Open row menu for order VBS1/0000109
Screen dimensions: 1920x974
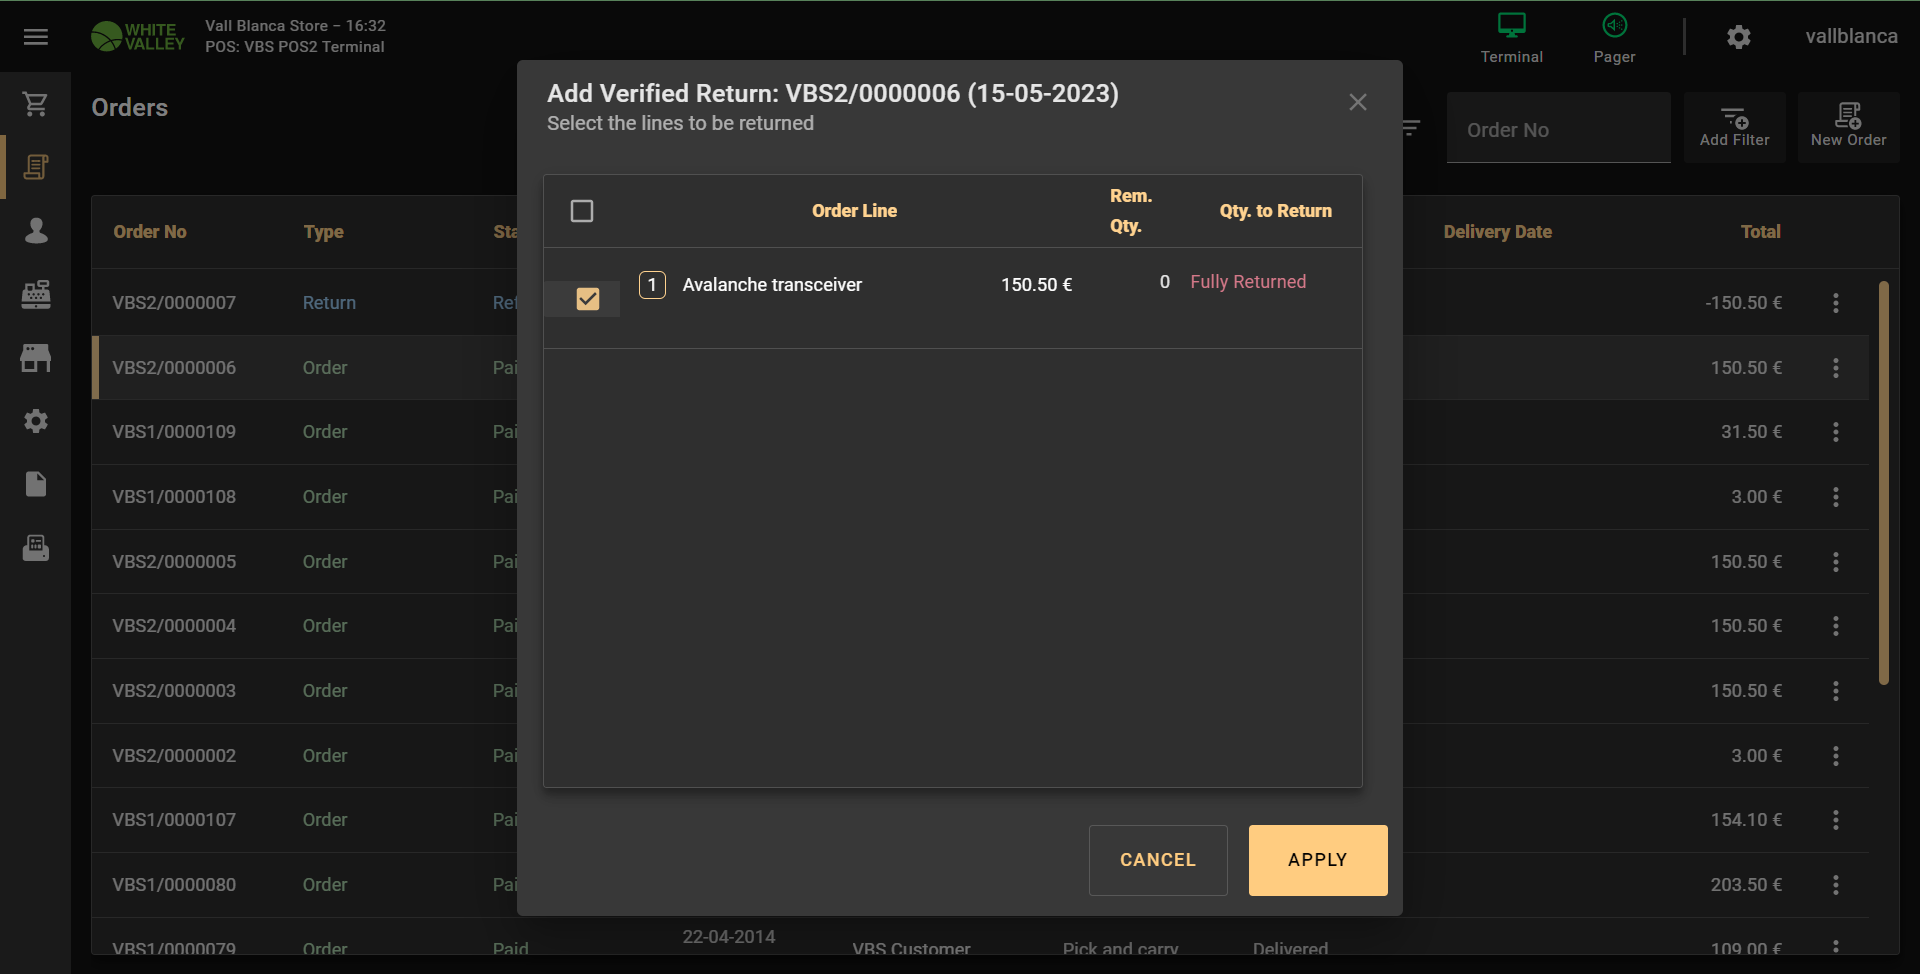pyautogui.click(x=1835, y=432)
